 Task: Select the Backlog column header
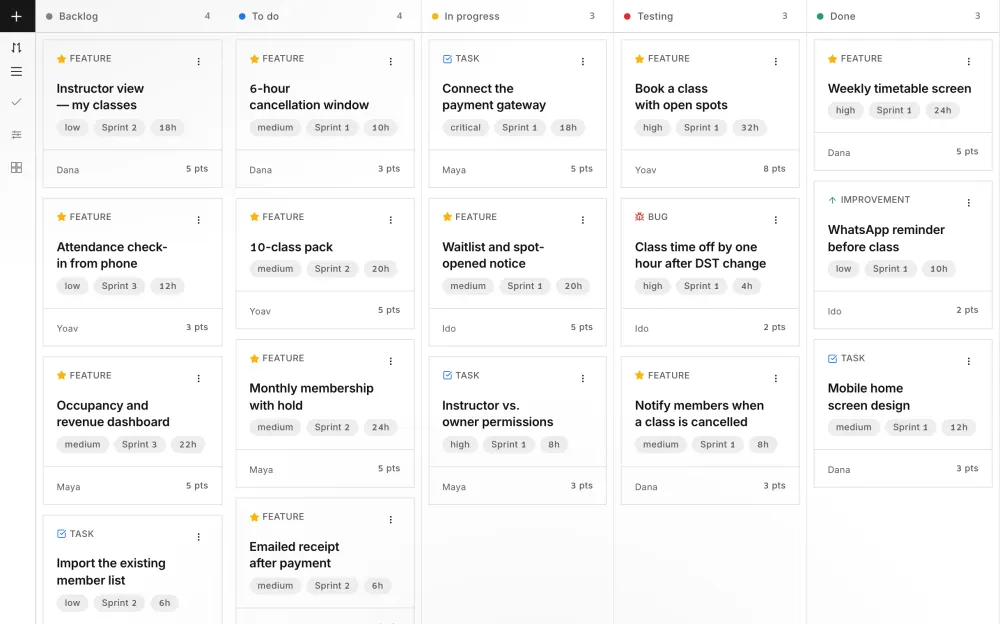[x=78, y=16]
